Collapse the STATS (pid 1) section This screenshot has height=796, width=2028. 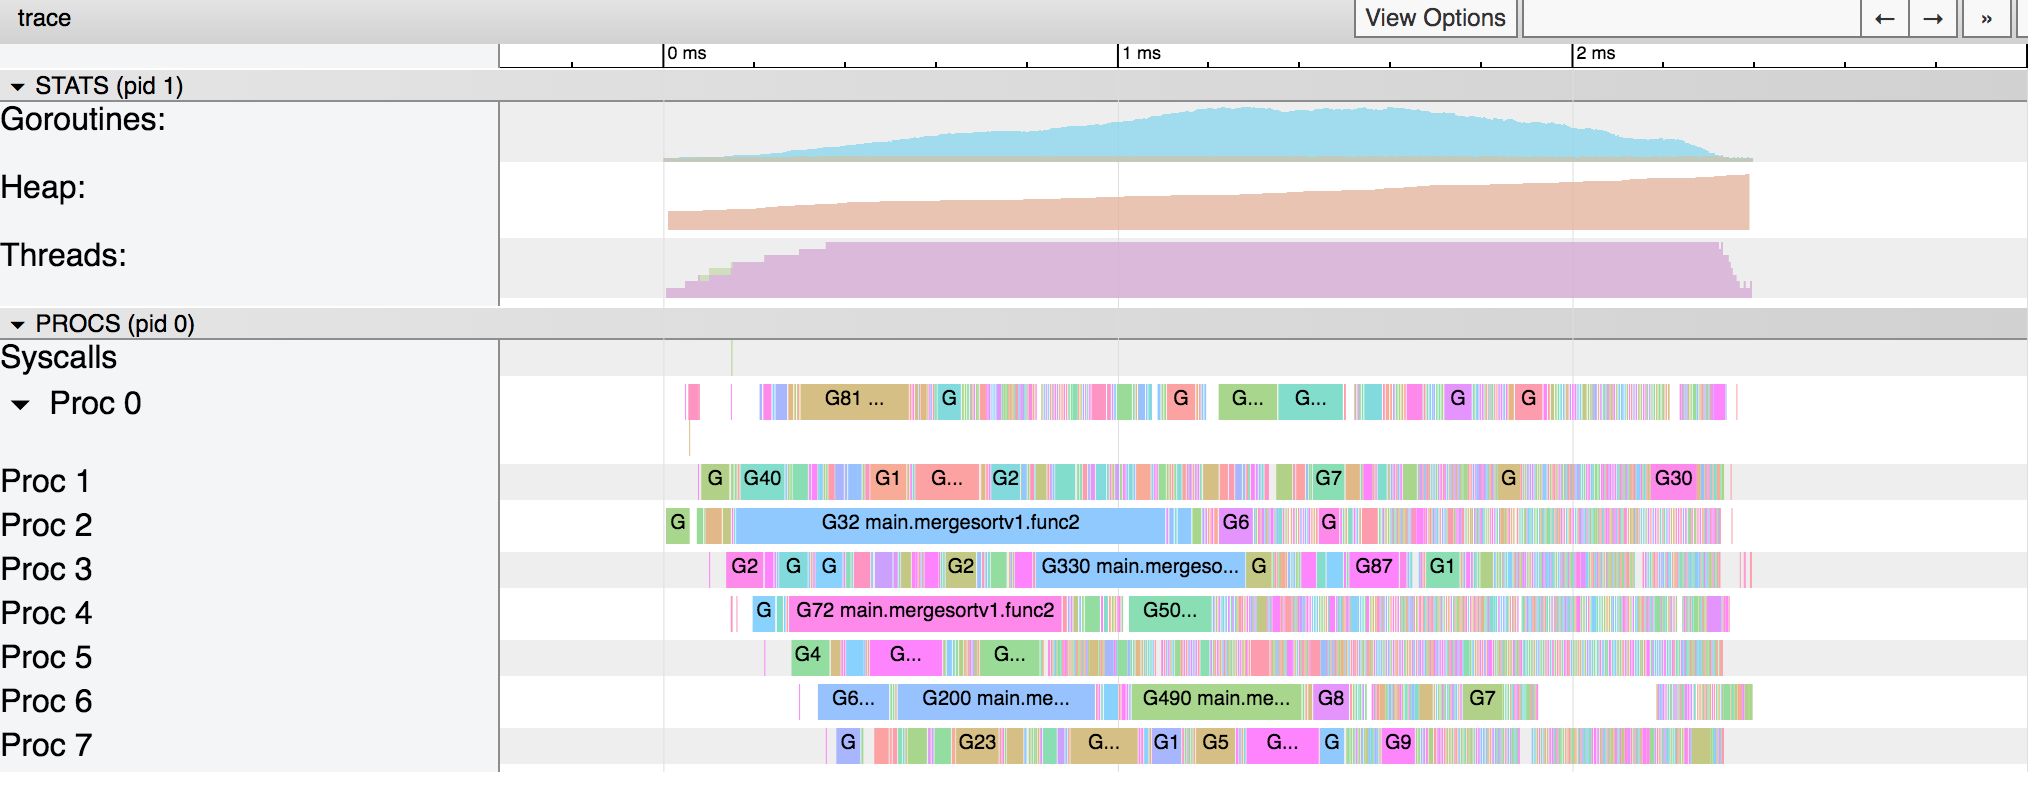(x=17, y=87)
